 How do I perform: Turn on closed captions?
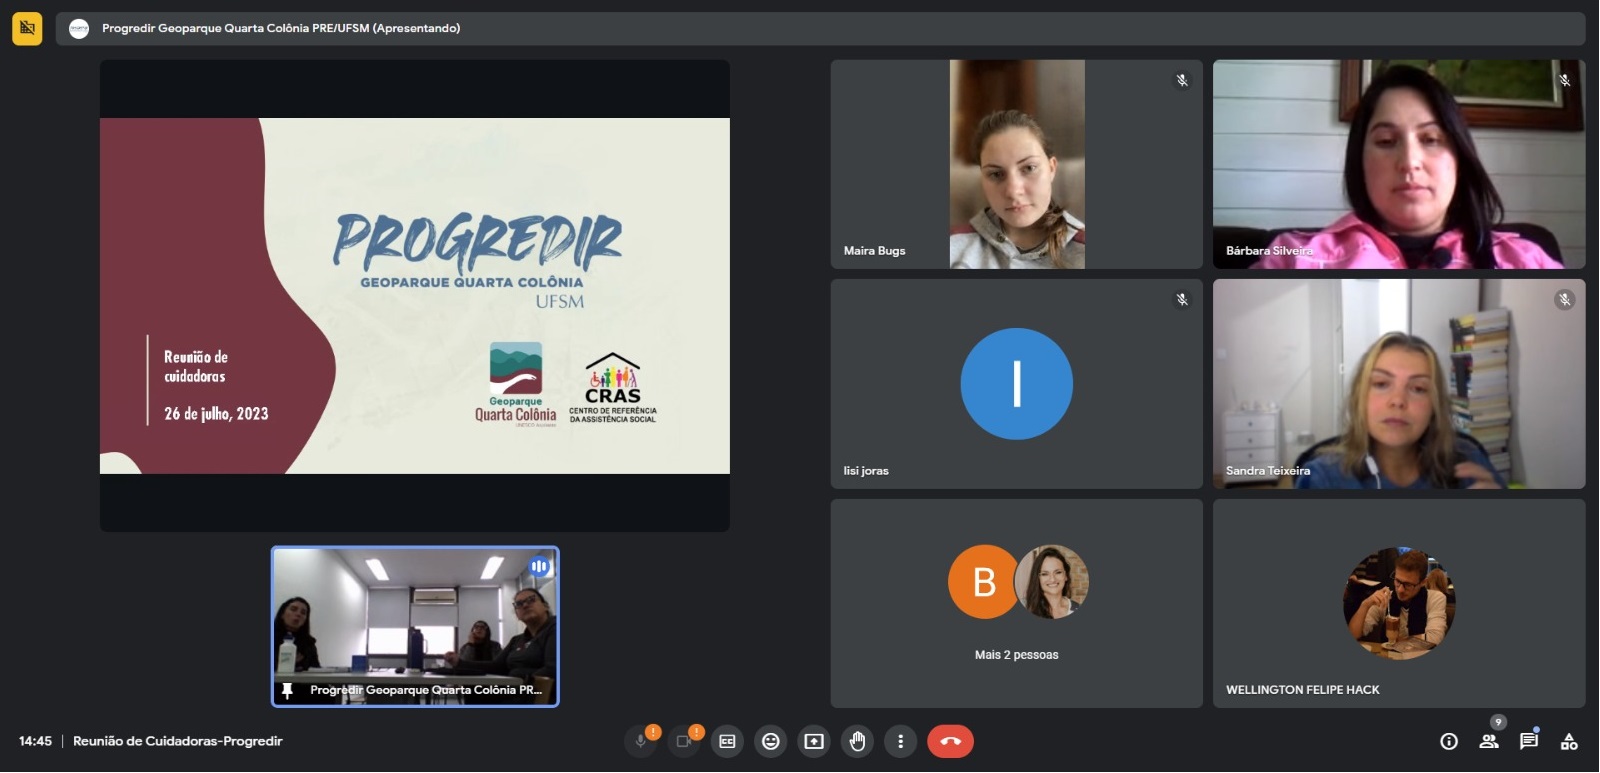pyautogui.click(x=727, y=742)
